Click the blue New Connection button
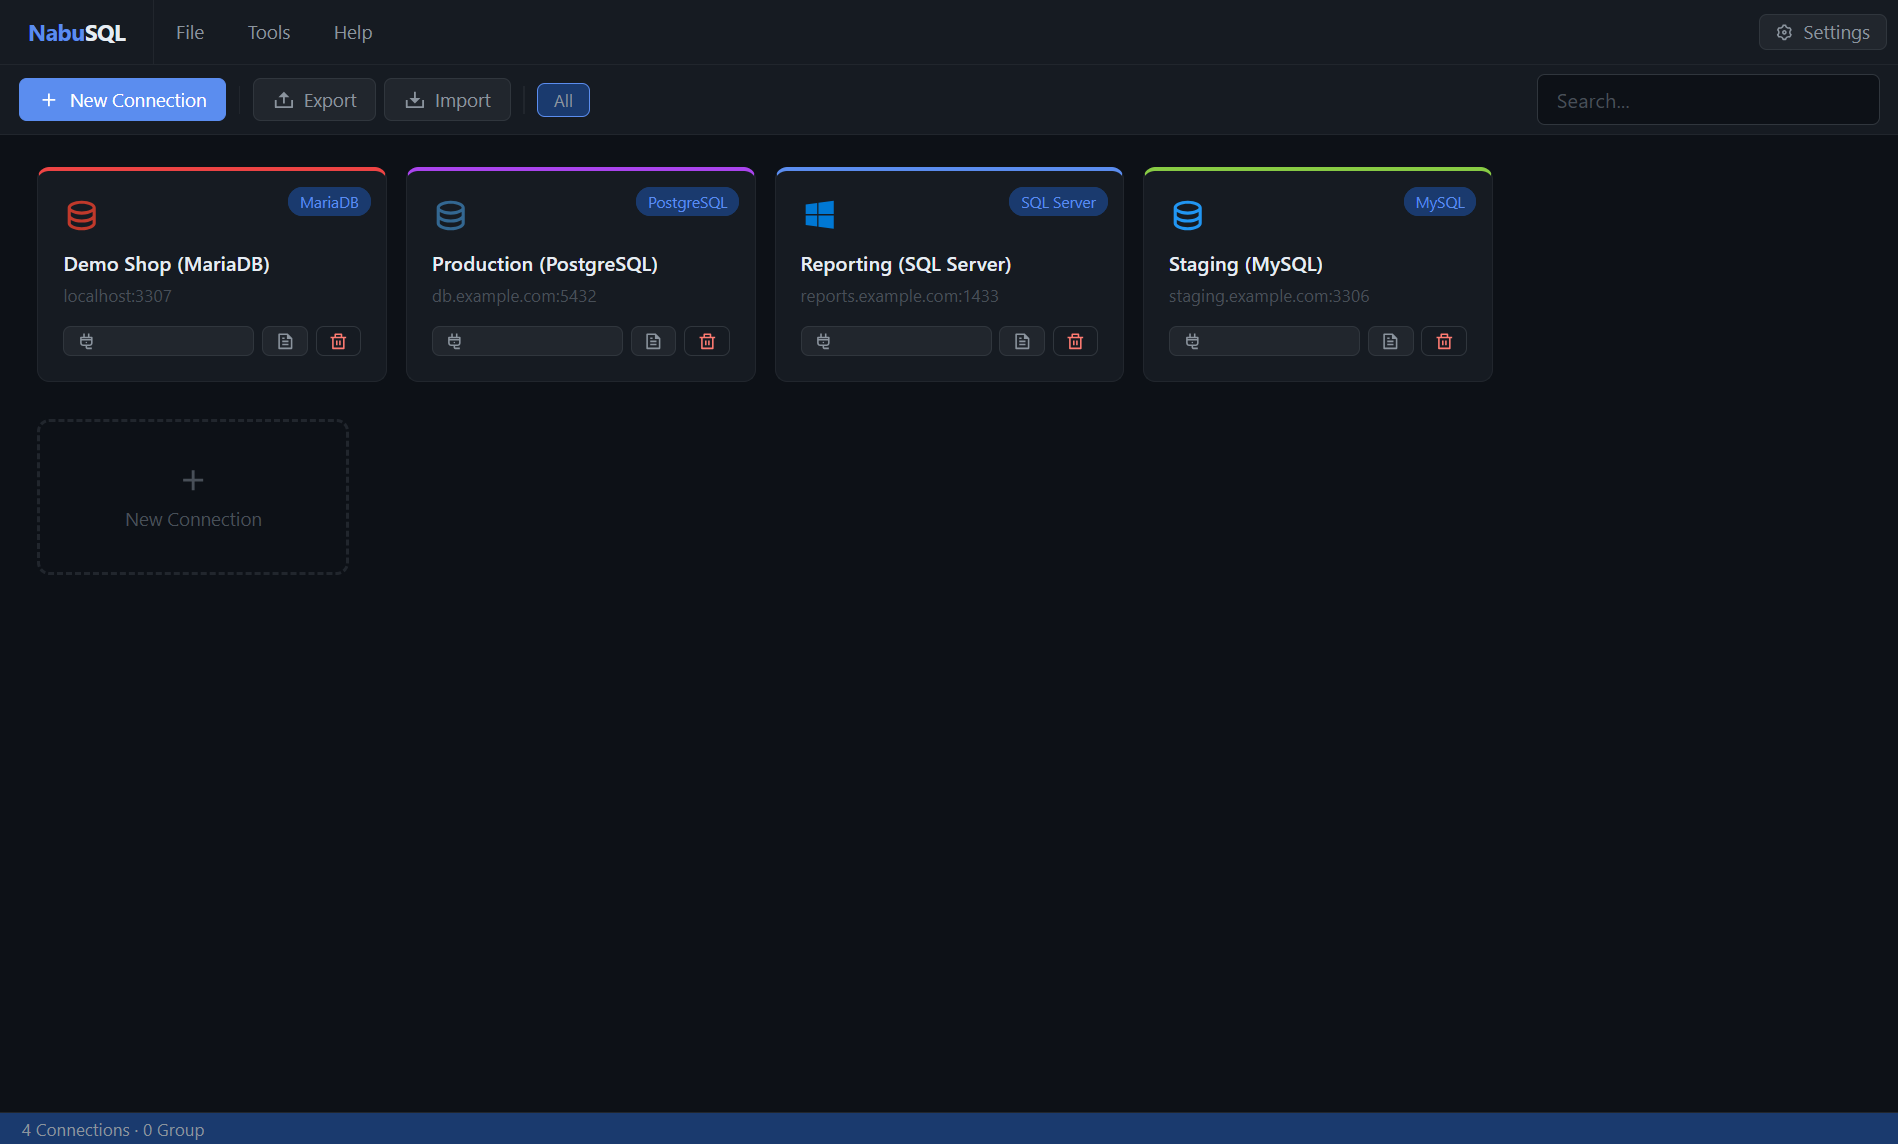This screenshot has width=1898, height=1144. [x=122, y=100]
